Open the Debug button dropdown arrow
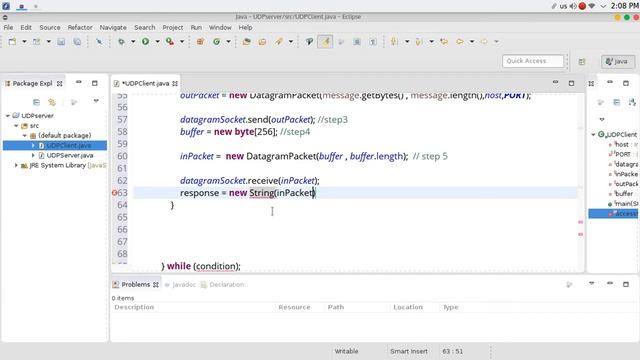640x360 pixels. click(133, 42)
